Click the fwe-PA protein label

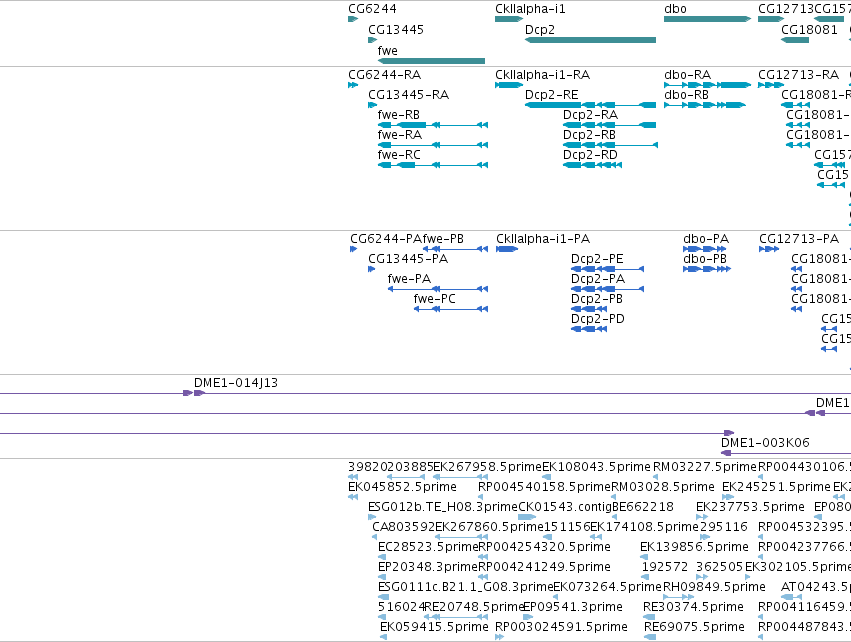409,279
